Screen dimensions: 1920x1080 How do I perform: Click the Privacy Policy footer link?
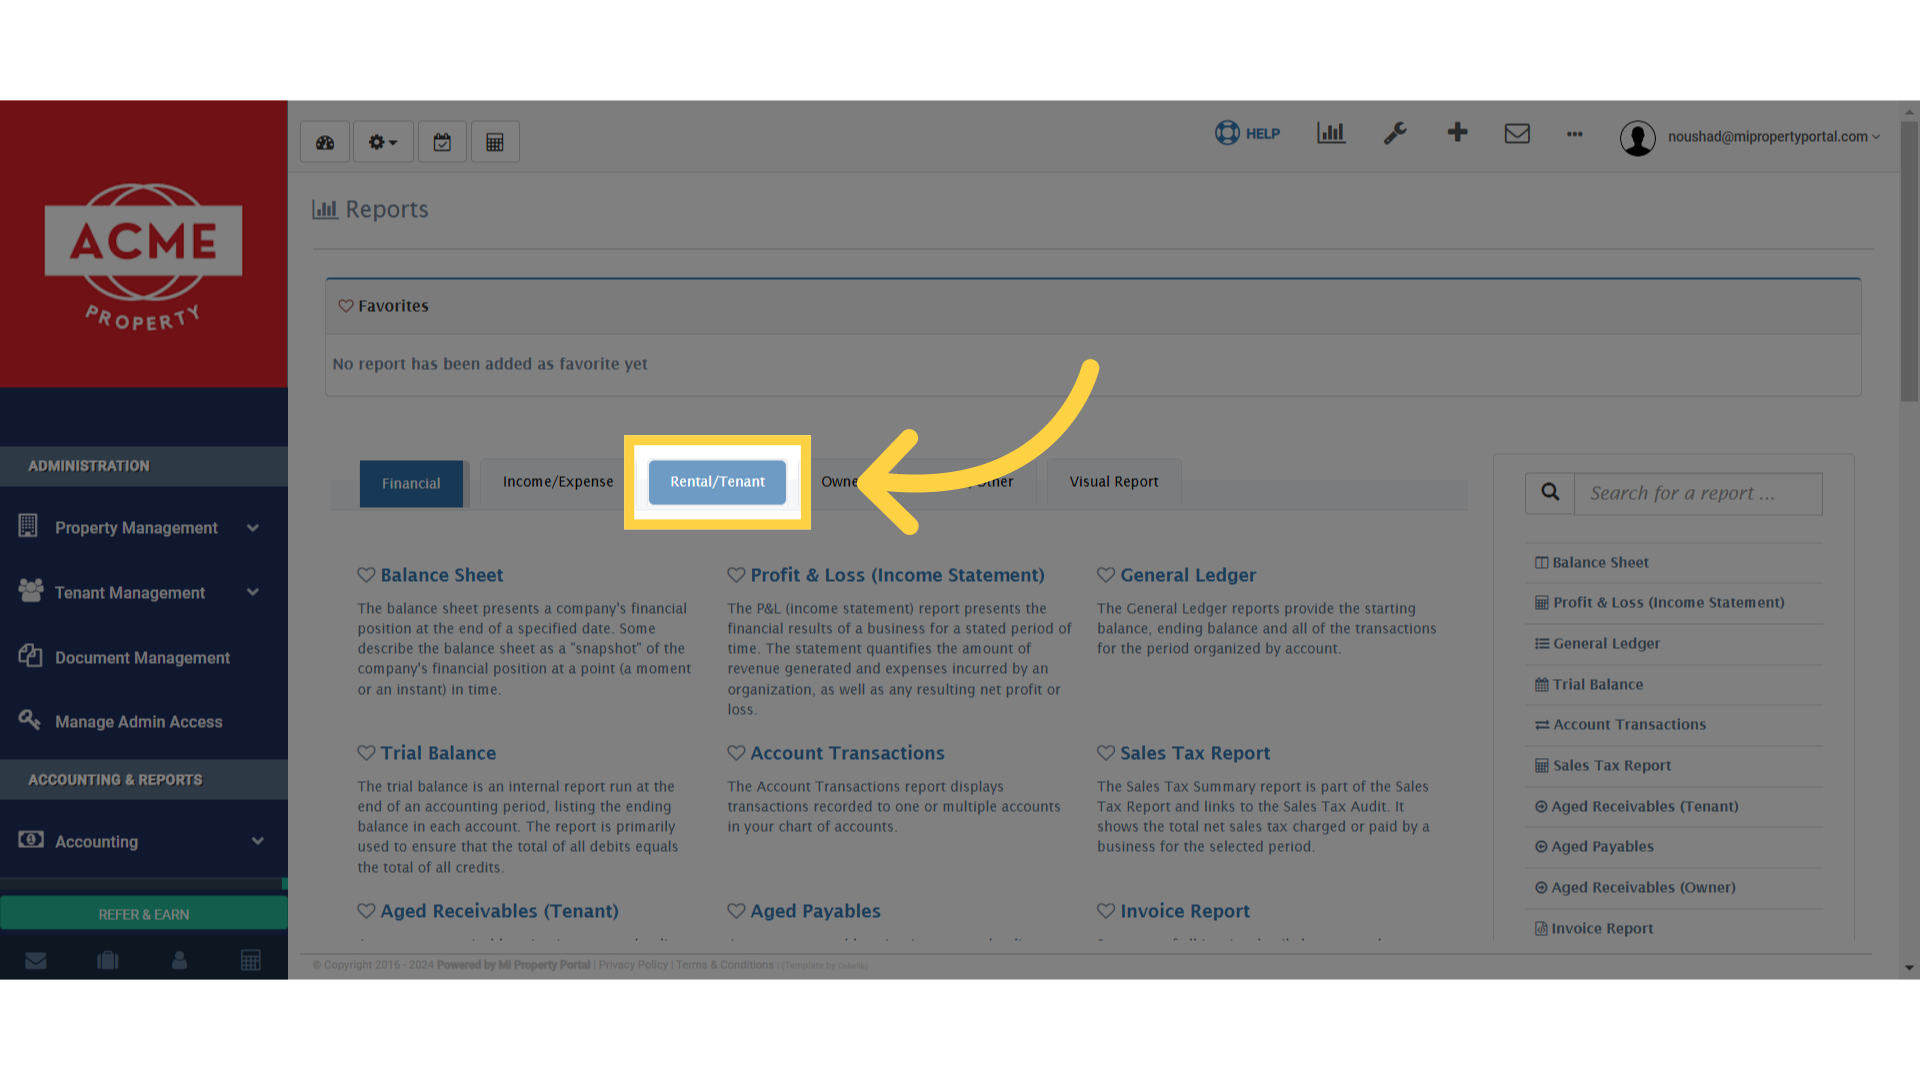coord(633,965)
